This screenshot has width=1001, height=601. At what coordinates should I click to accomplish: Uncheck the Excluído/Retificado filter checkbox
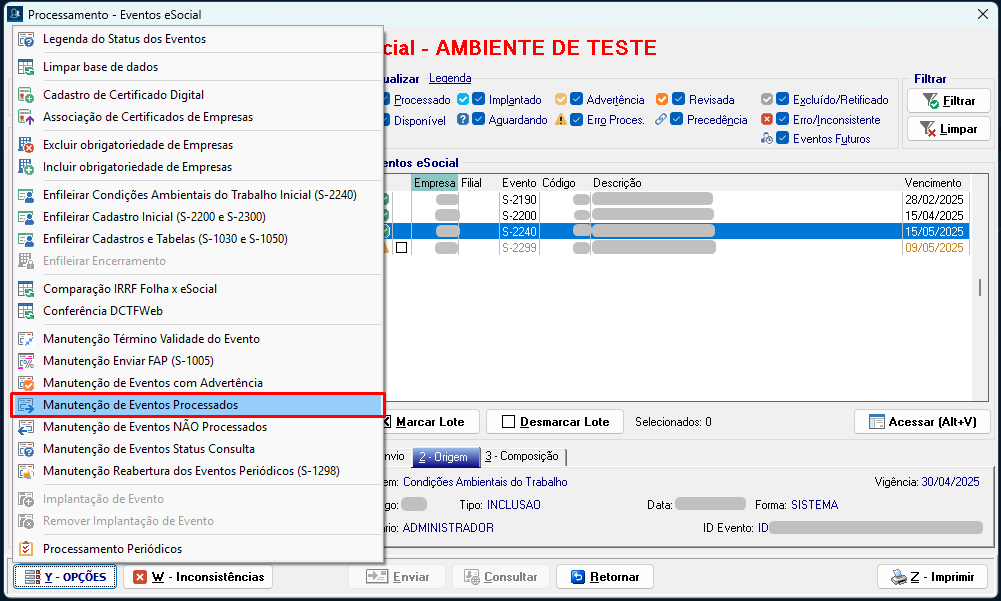tap(783, 100)
